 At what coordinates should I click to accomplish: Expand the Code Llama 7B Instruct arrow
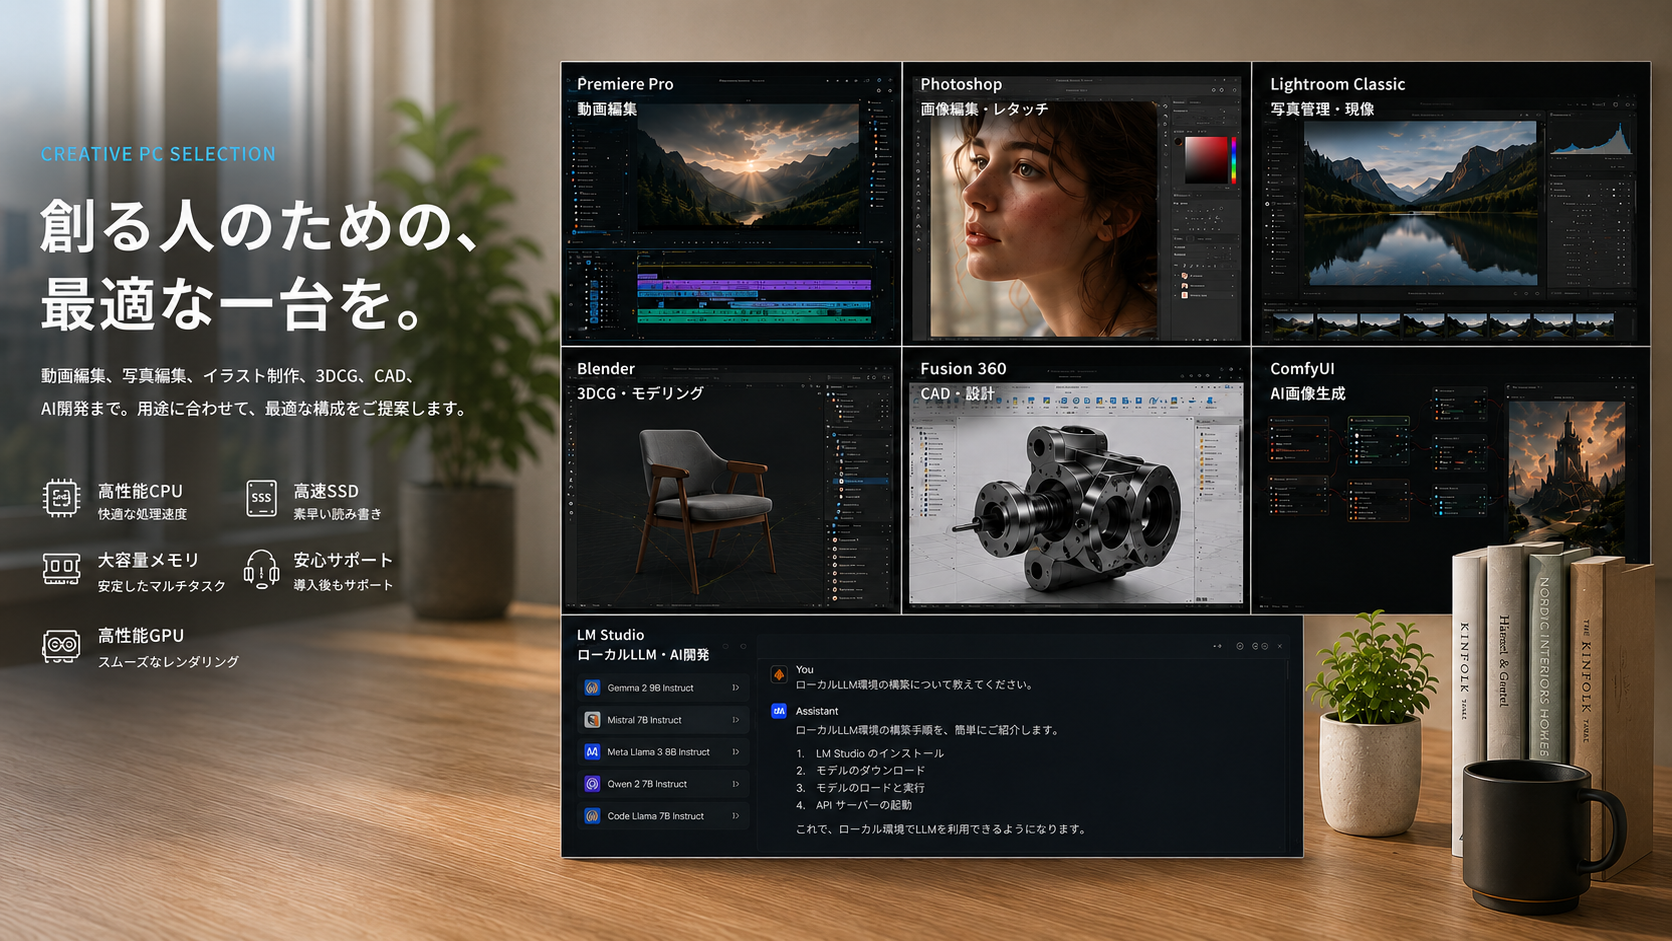(x=736, y=816)
